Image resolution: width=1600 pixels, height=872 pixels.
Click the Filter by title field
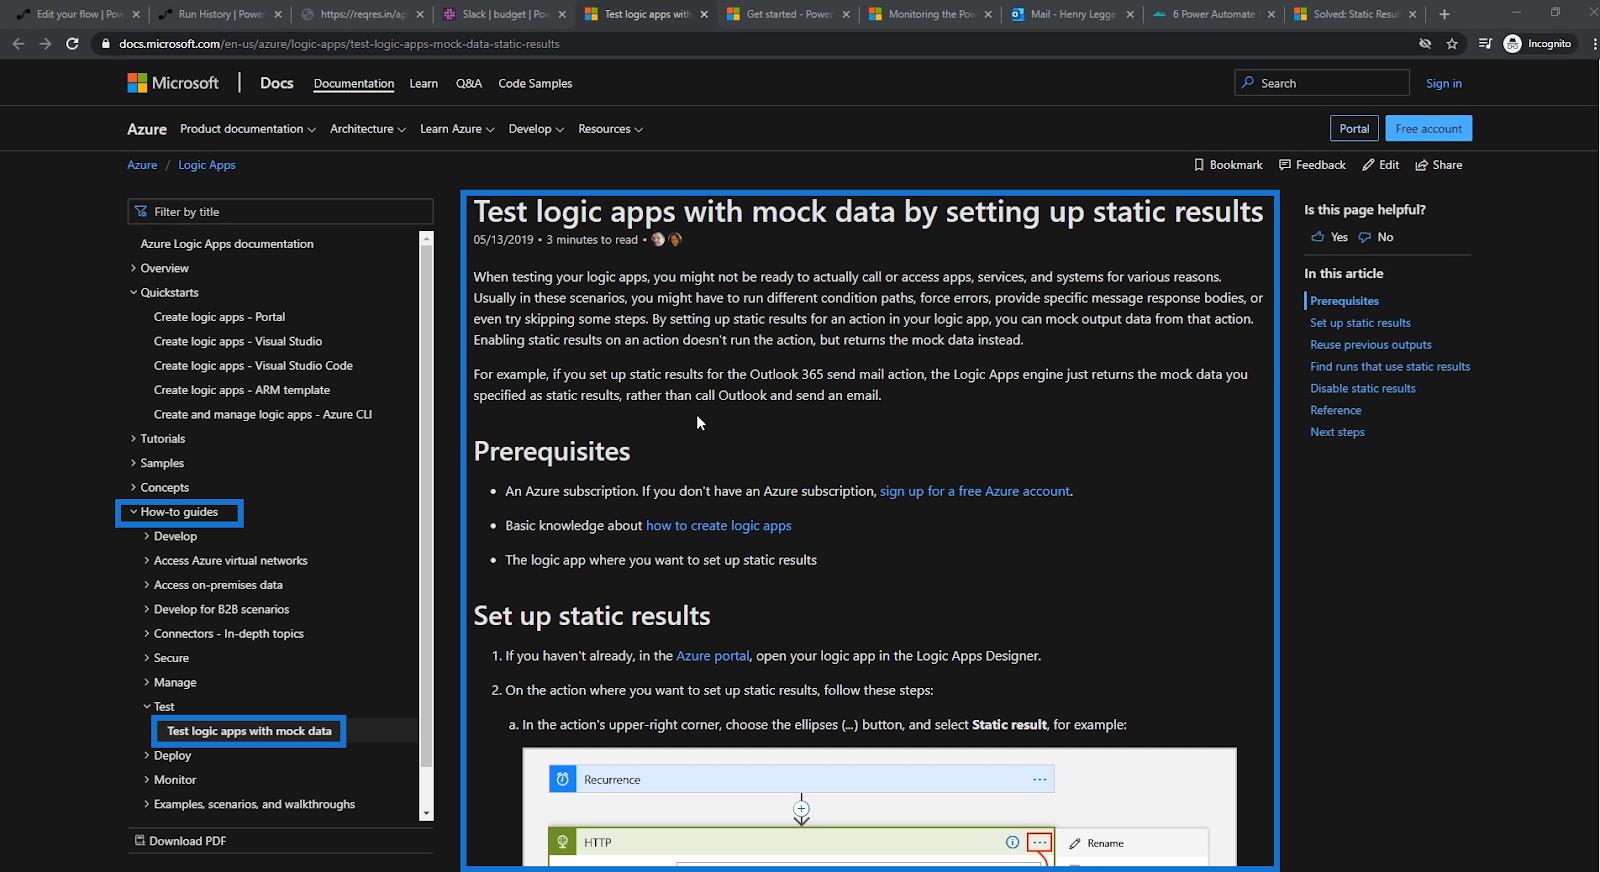280,212
